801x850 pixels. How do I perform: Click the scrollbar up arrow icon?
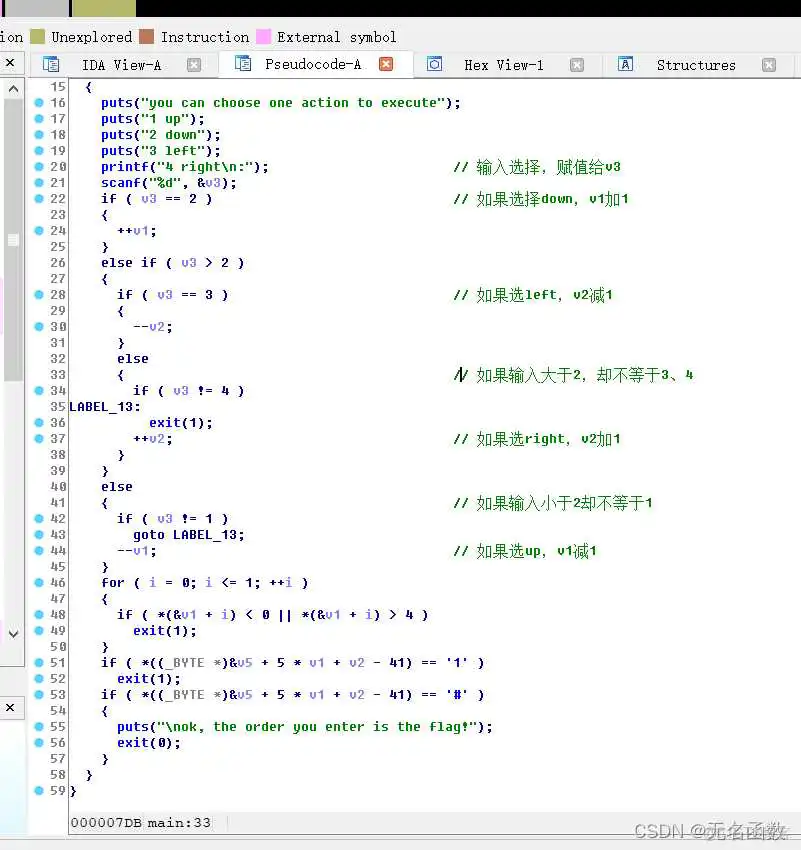[12, 88]
